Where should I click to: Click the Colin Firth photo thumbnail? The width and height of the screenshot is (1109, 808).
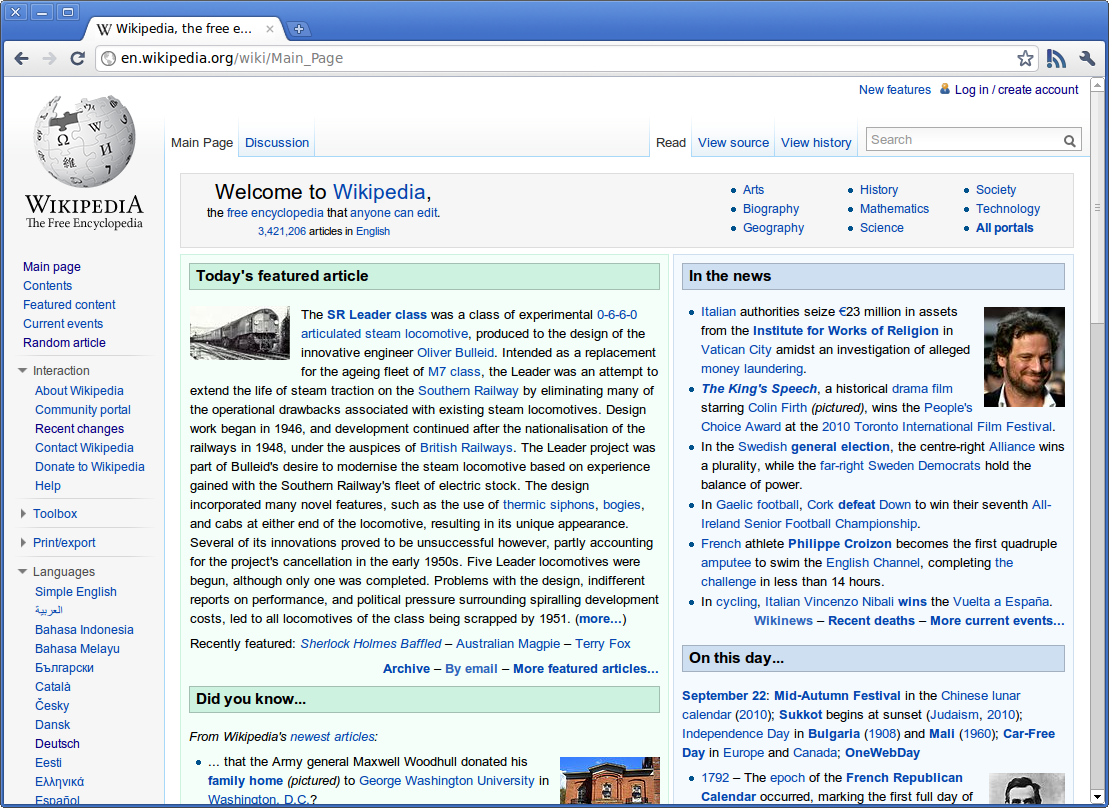[x=1024, y=357]
